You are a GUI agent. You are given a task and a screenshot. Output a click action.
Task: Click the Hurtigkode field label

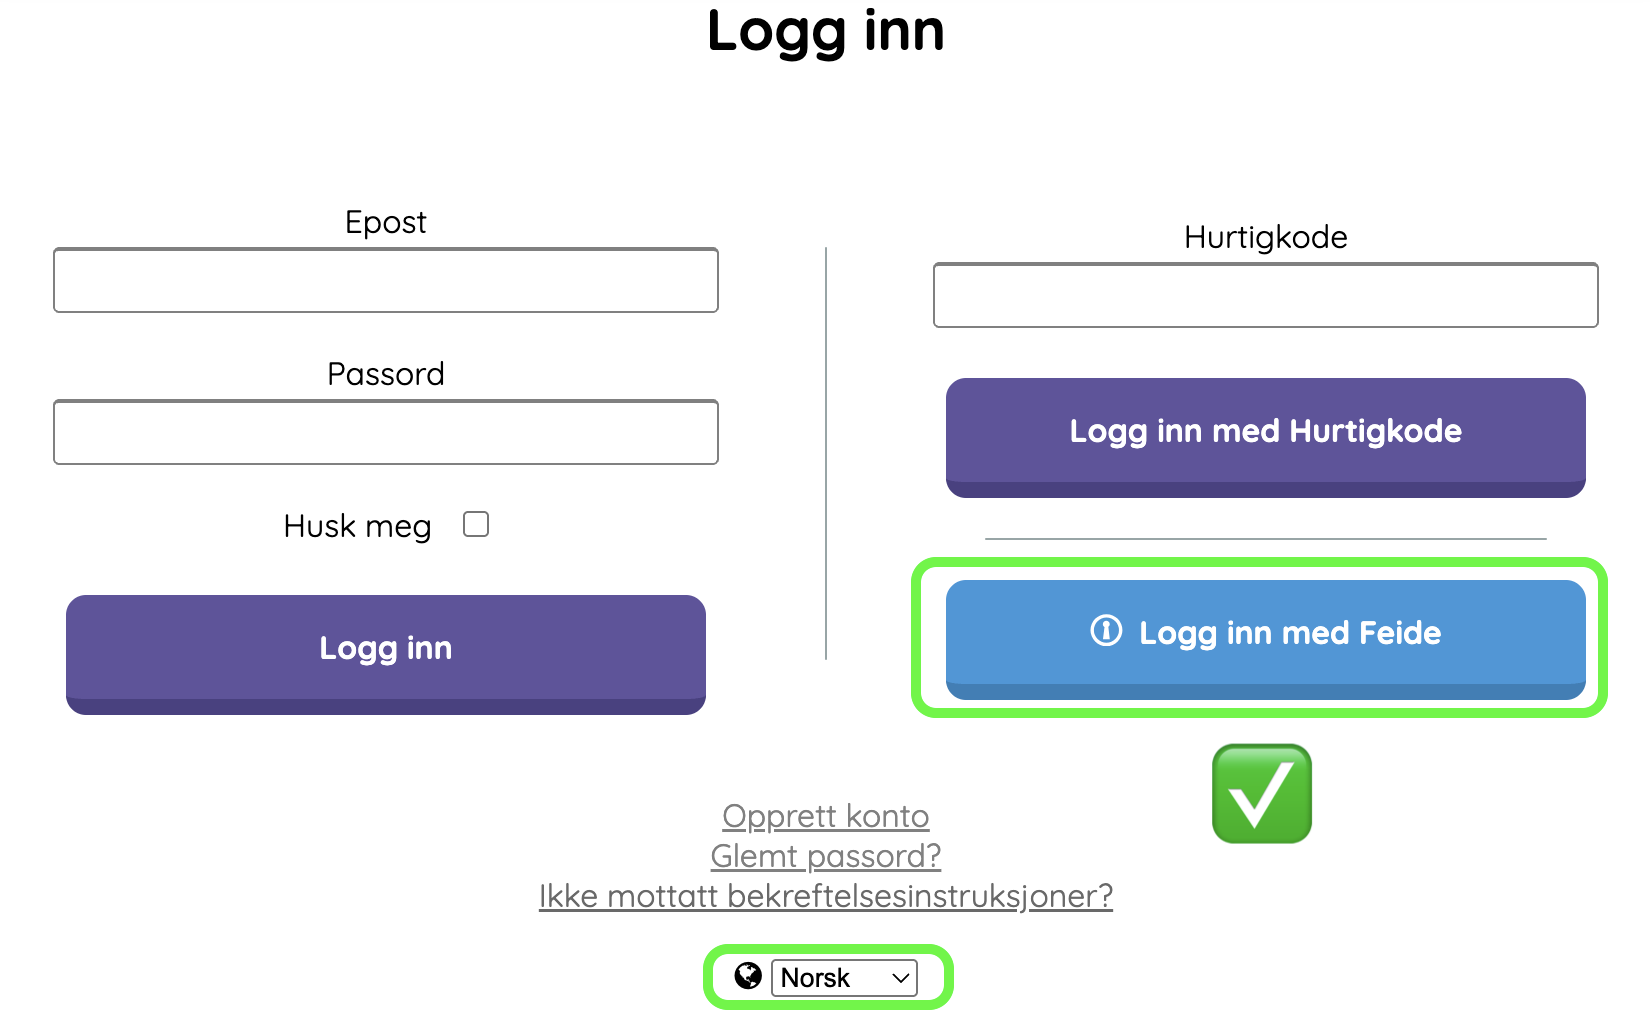(x=1265, y=237)
